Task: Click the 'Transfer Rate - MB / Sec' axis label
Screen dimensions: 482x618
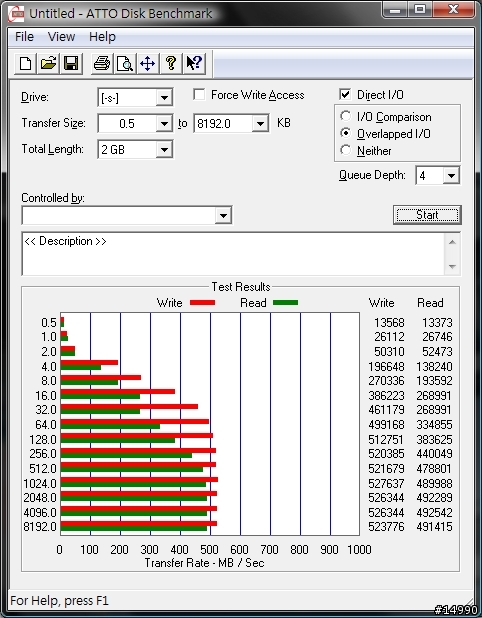Action: 204,563
